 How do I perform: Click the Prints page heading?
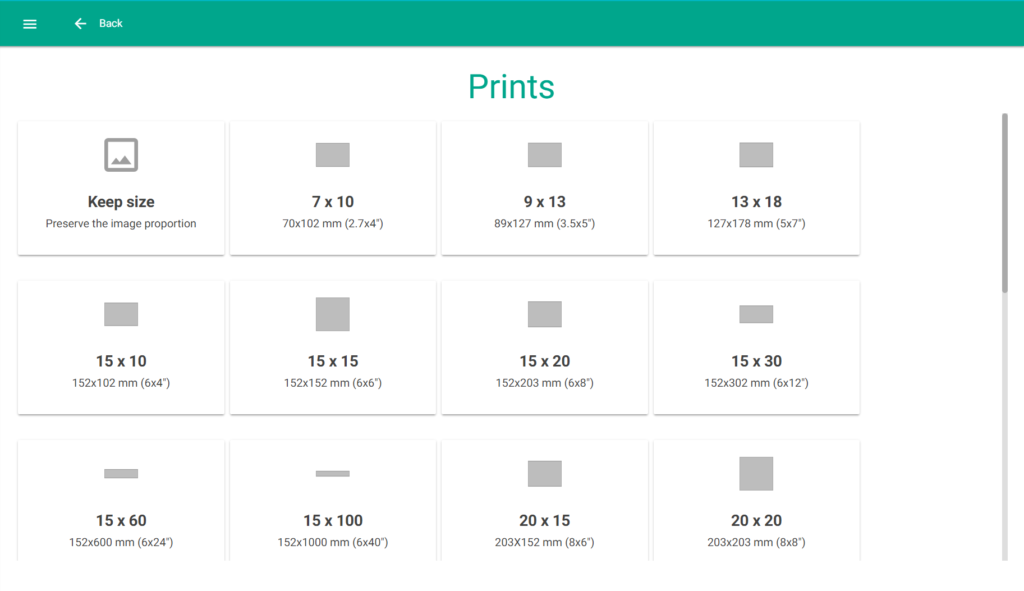pyautogui.click(x=511, y=87)
